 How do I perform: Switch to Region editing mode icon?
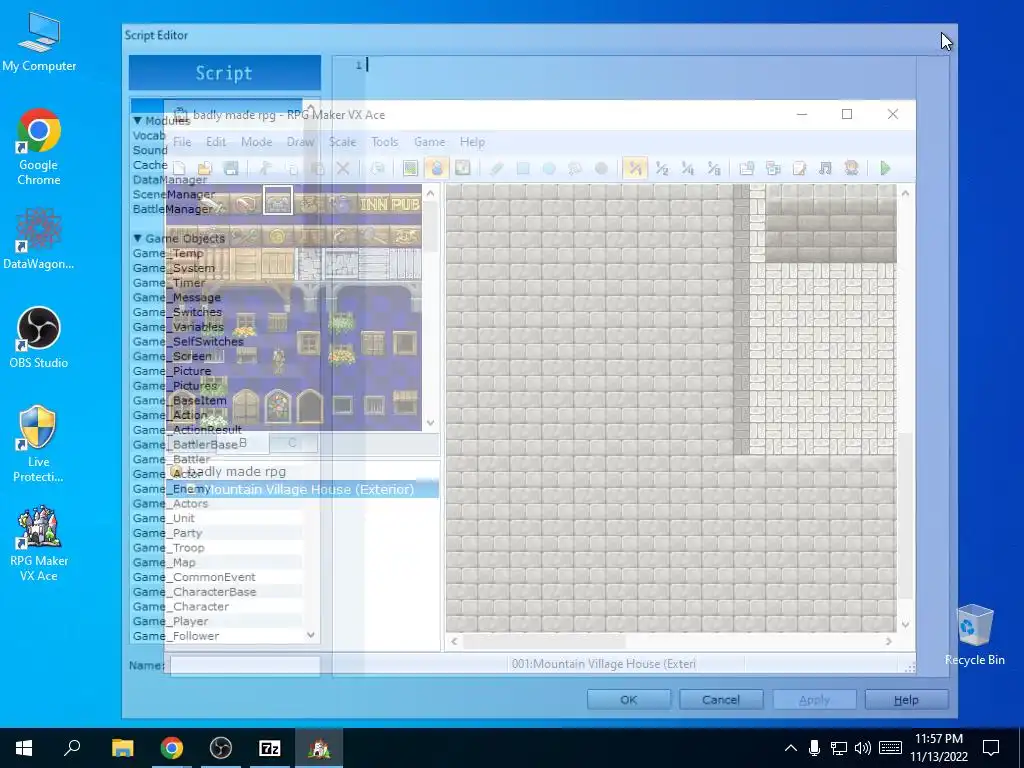click(462, 168)
